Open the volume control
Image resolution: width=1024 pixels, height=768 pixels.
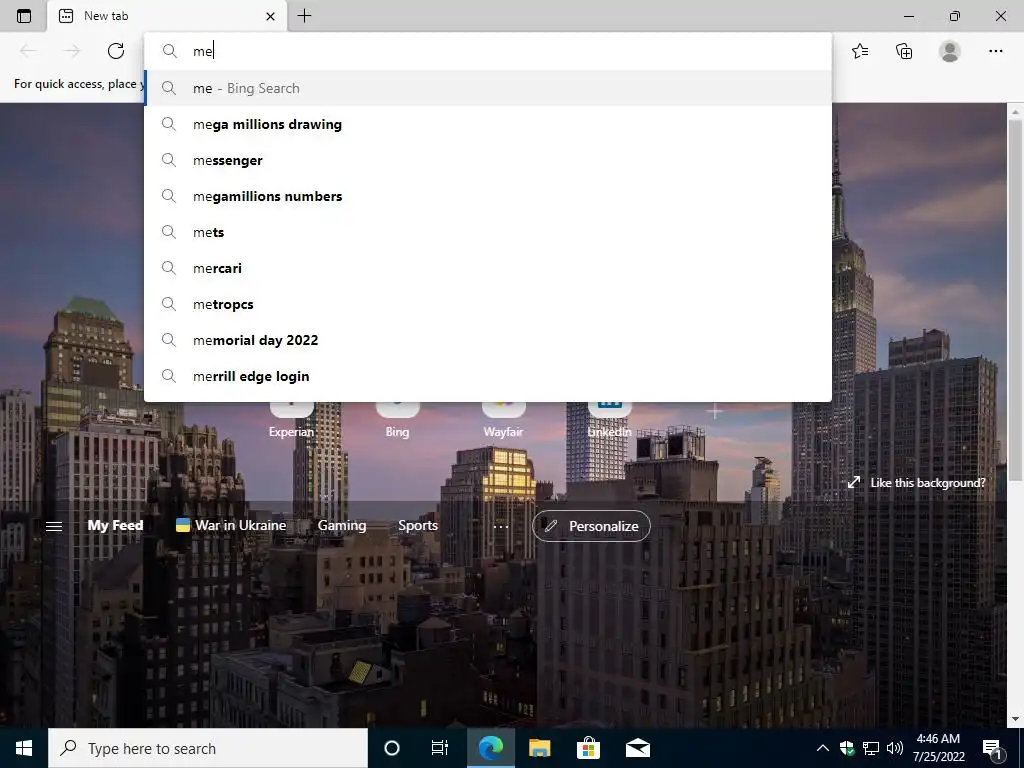(x=895, y=748)
